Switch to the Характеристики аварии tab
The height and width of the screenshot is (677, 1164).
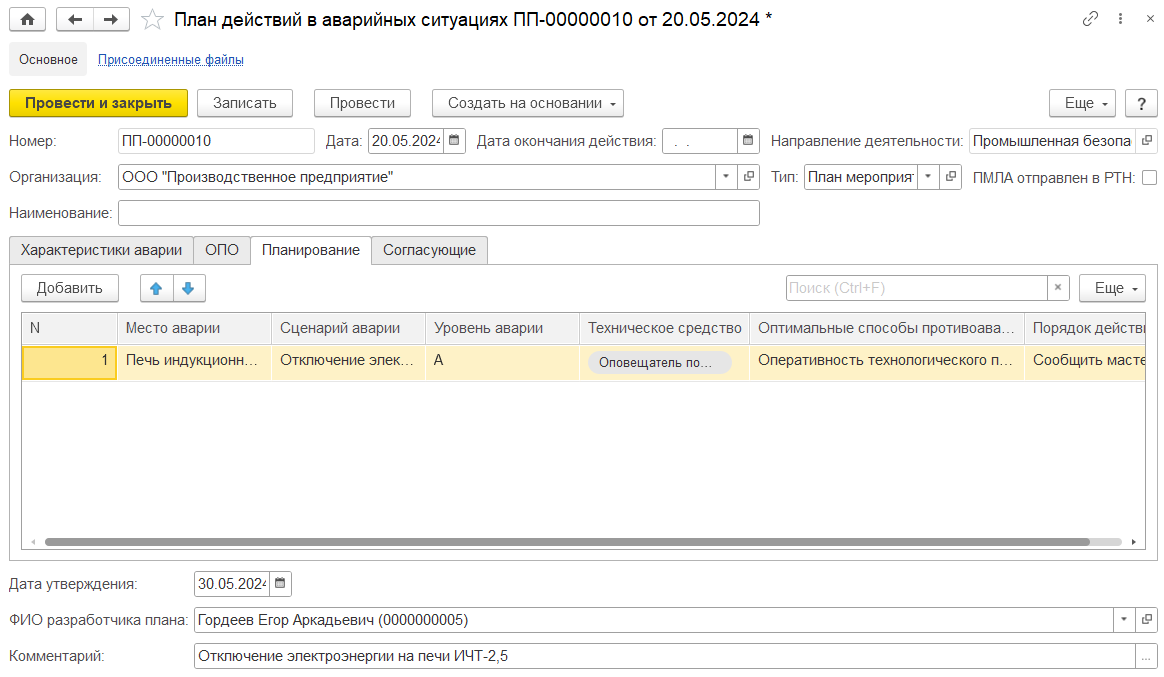click(x=101, y=250)
